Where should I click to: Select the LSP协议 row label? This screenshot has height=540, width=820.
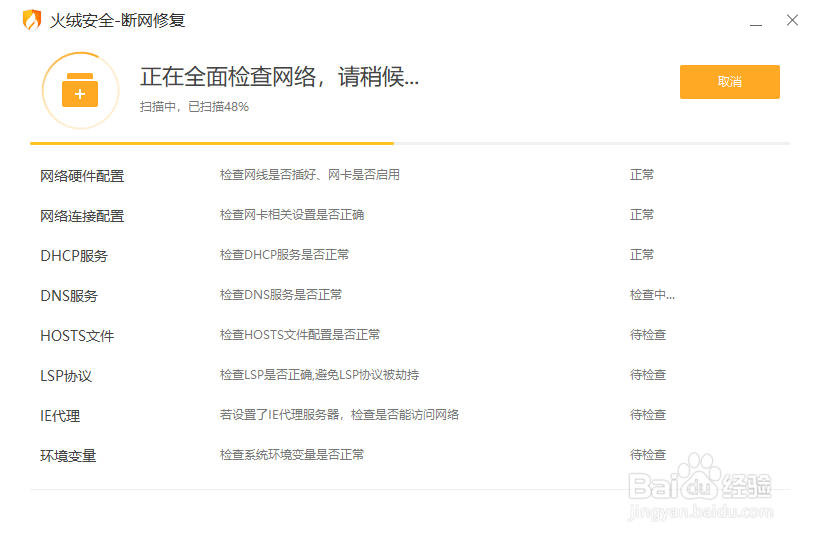coord(66,376)
